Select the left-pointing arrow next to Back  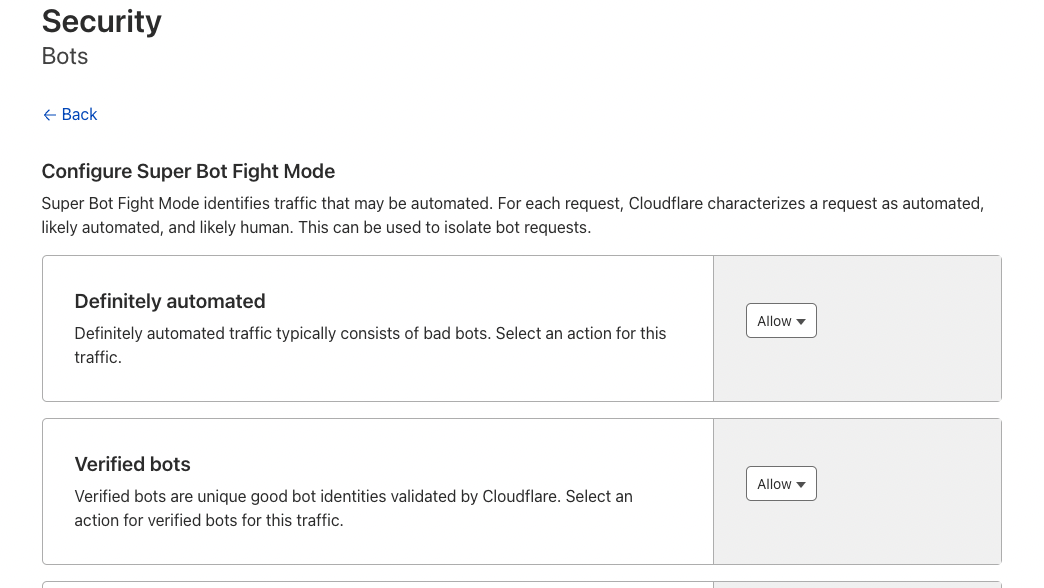[x=49, y=114]
